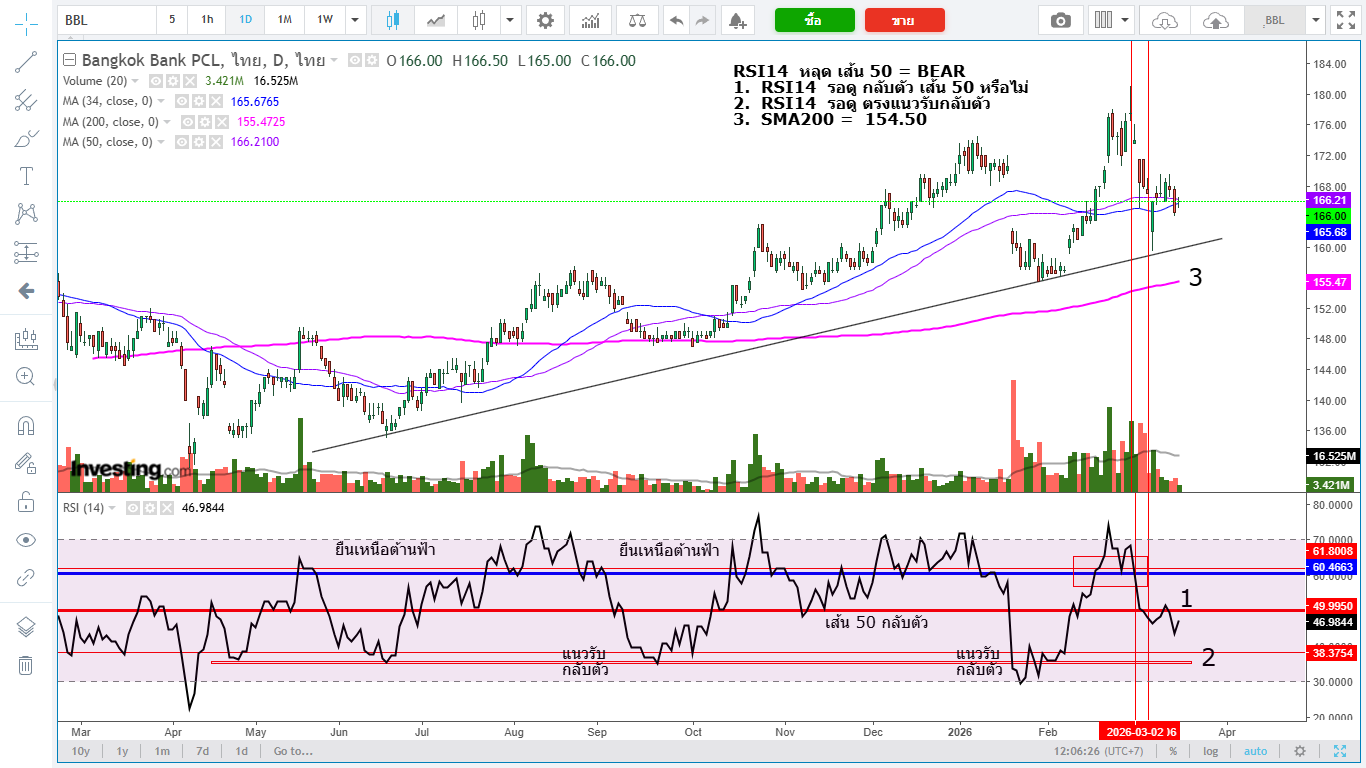Select the prediction and measurement tool

click(x=26, y=252)
